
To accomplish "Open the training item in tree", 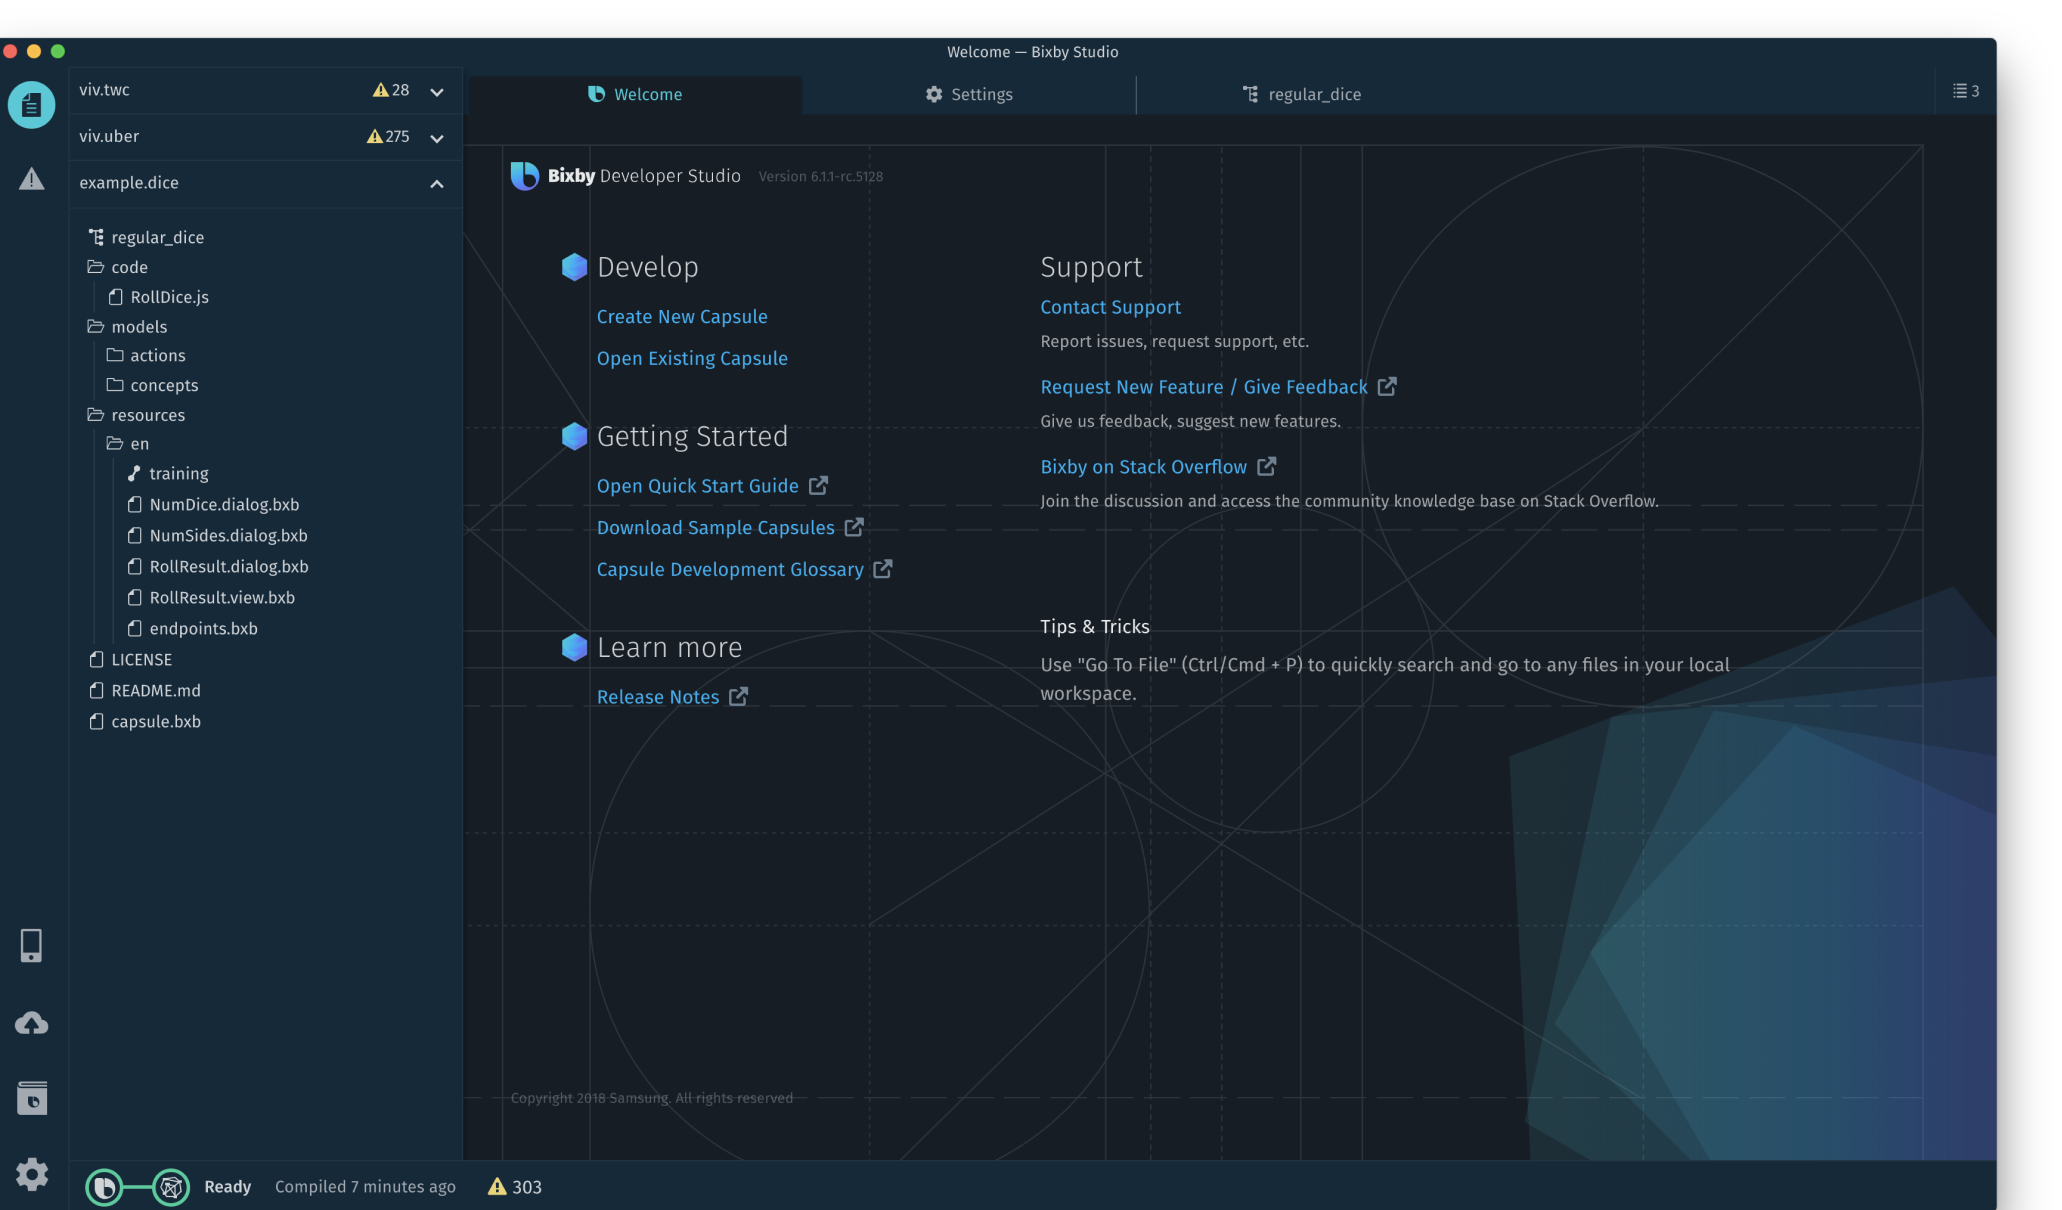I will pos(168,474).
